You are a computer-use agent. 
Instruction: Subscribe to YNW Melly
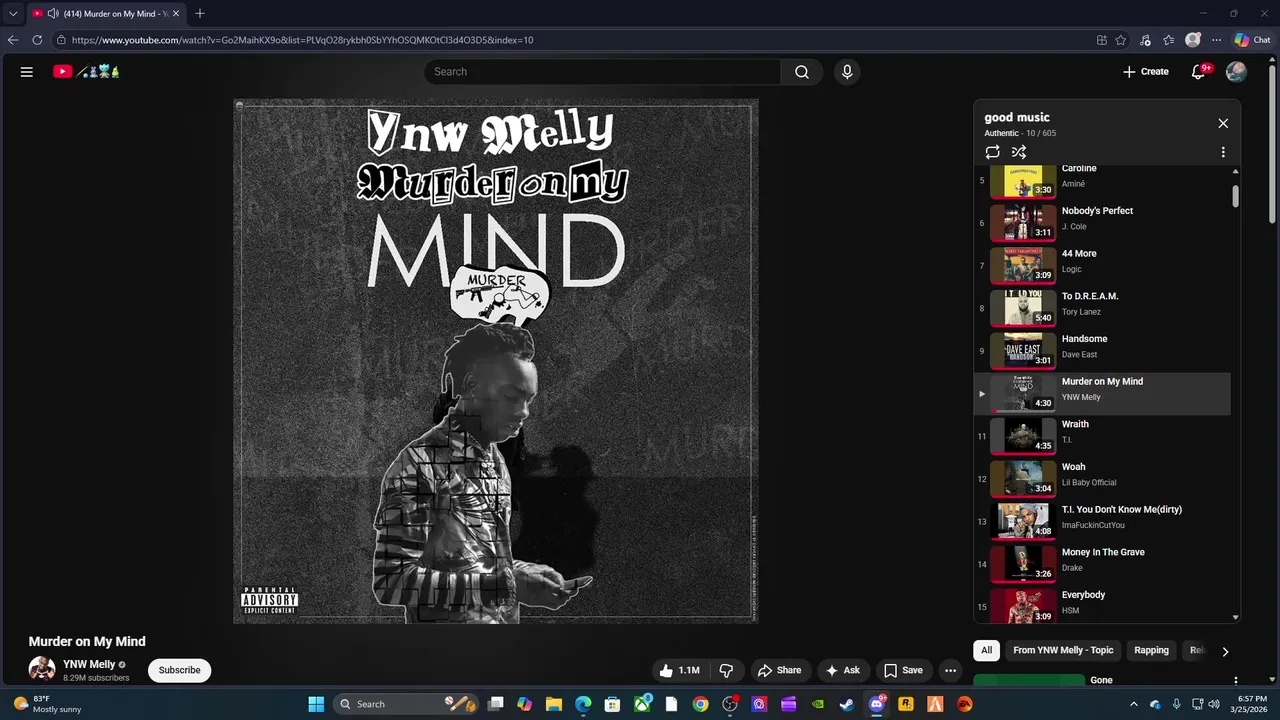coord(180,670)
